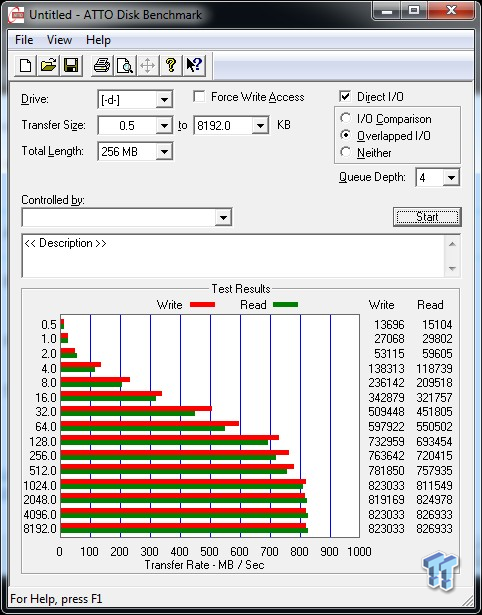Click the 512.0 transfer size label
Viewport: 482px width, 615px height.
click(x=42, y=471)
